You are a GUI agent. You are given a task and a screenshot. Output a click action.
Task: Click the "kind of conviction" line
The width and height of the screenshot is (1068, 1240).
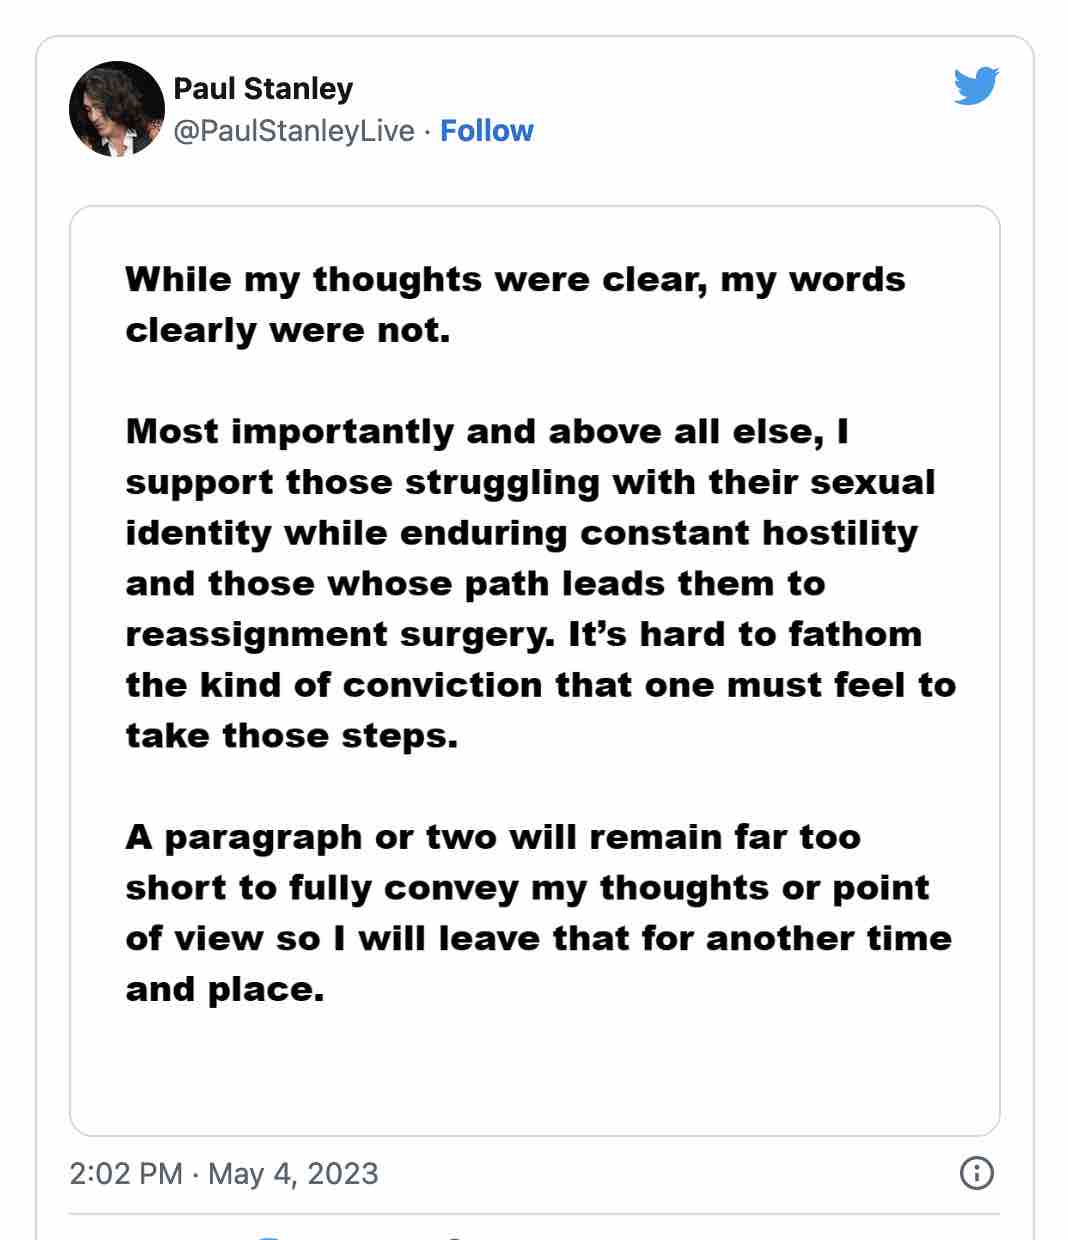(x=540, y=686)
